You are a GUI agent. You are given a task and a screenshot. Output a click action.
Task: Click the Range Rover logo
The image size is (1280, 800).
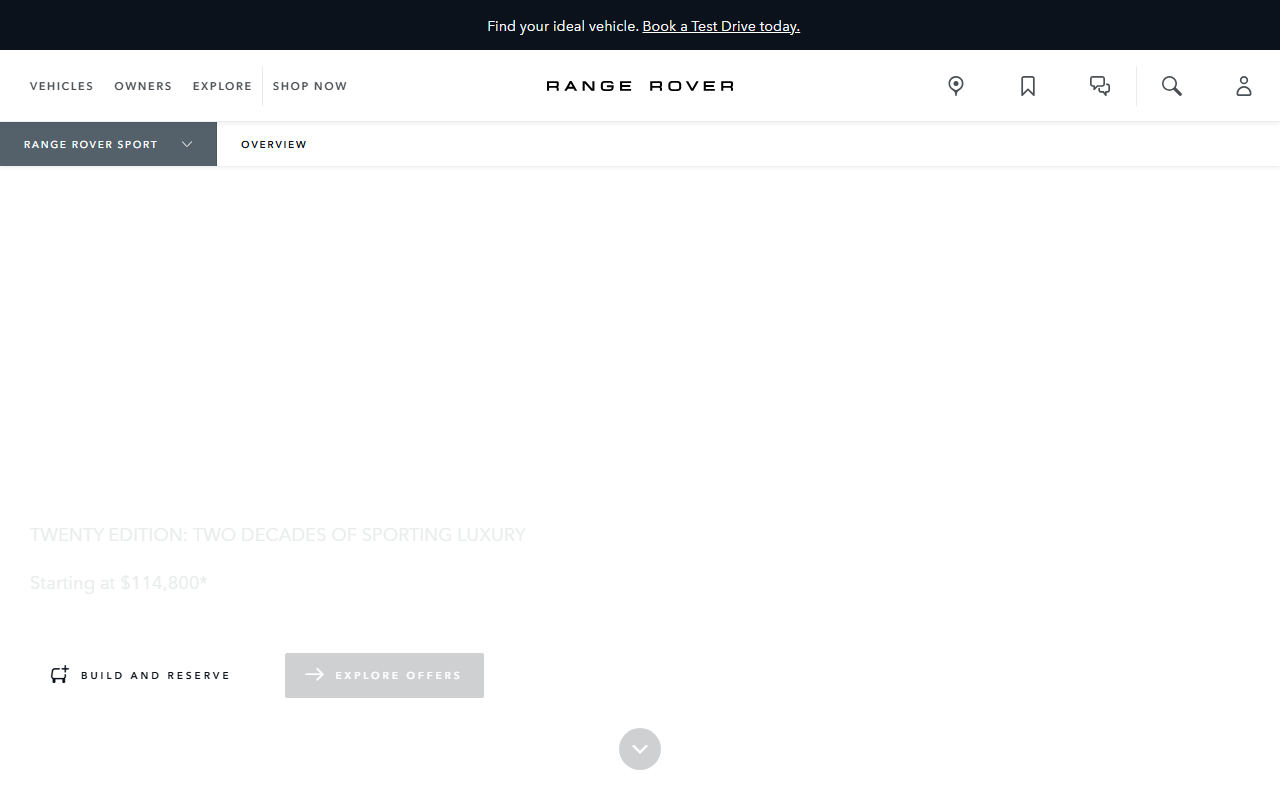[x=640, y=86]
